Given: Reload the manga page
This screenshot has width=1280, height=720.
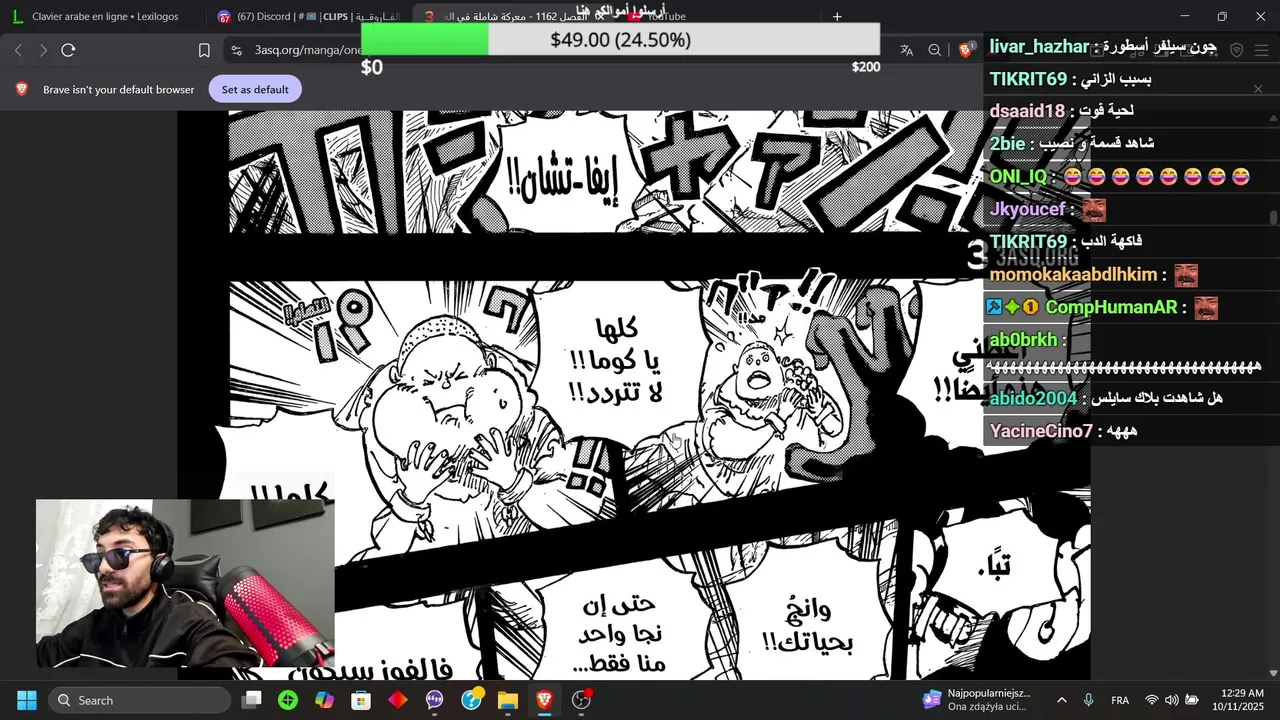Looking at the screenshot, I should coord(68,50).
